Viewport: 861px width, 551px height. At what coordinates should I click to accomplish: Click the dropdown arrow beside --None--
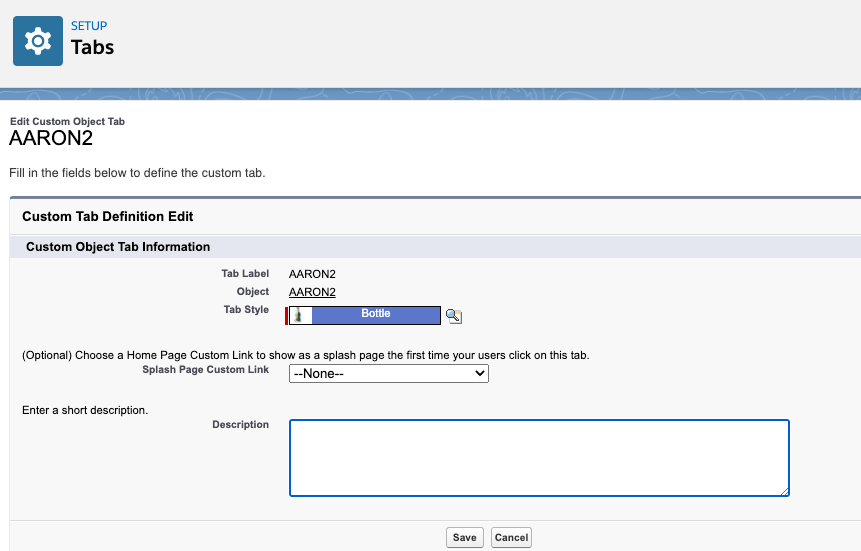(480, 373)
